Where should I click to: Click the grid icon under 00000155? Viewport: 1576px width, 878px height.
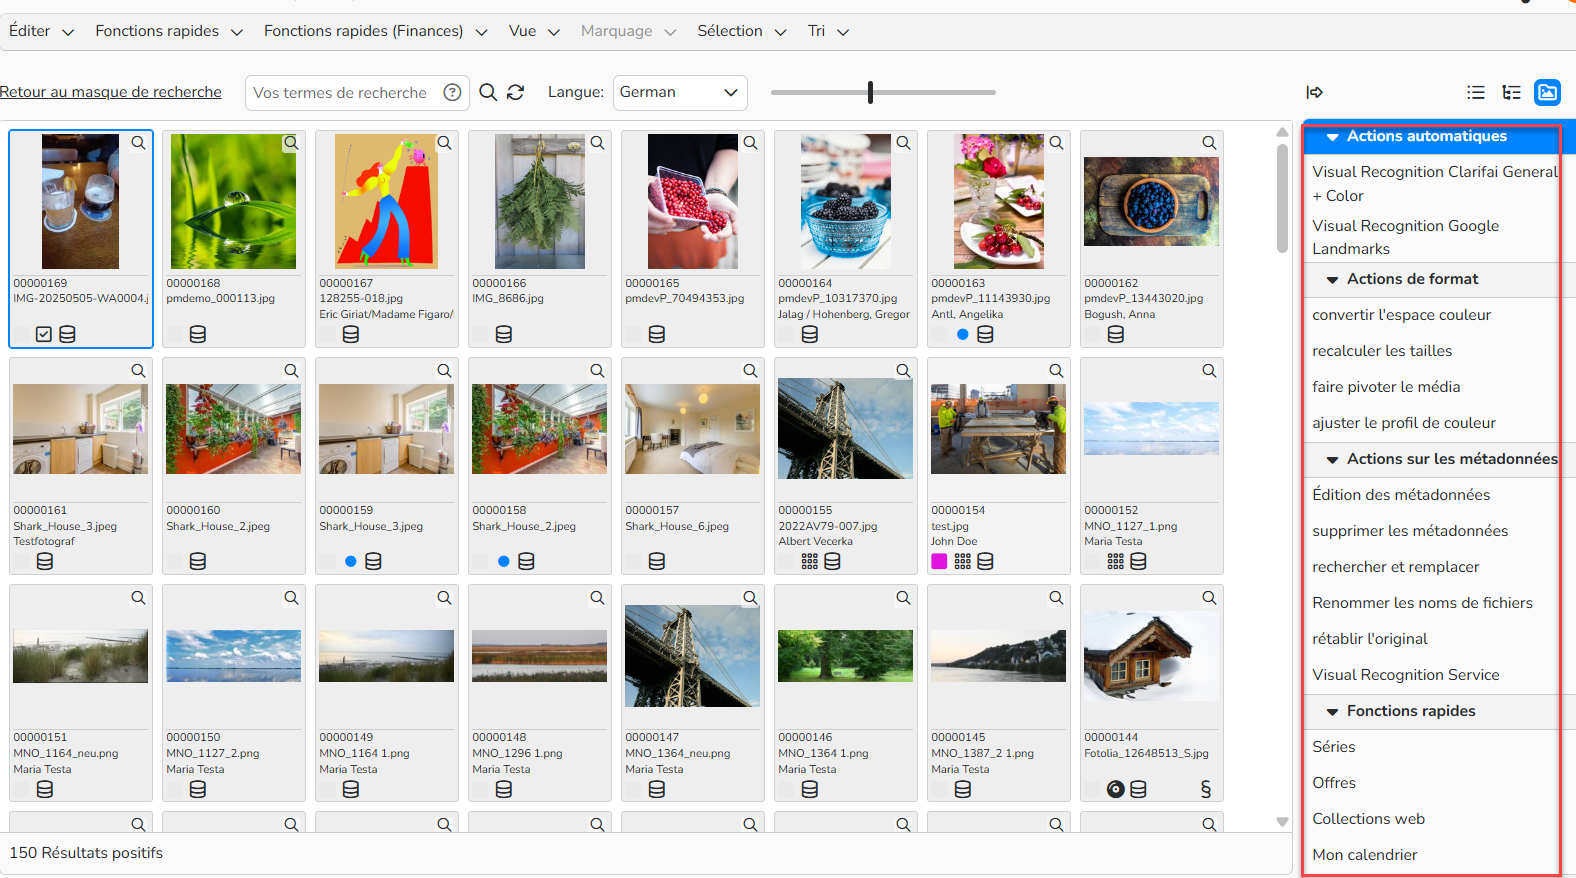pyautogui.click(x=810, y=561)
